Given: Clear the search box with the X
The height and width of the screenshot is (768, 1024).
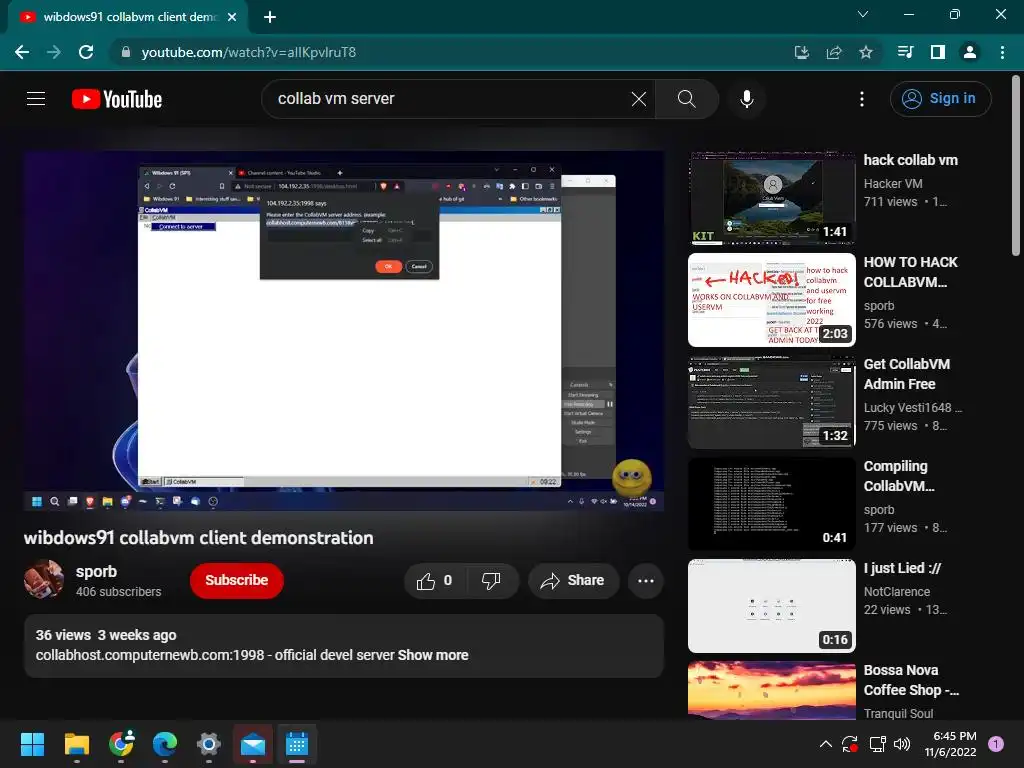Looking at the screenshot, I should tap(639, 99).
